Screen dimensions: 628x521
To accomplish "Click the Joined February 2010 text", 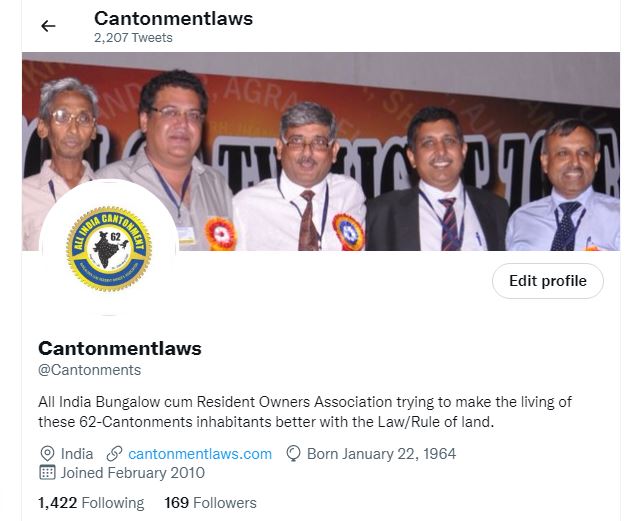I will coord(133,473).
